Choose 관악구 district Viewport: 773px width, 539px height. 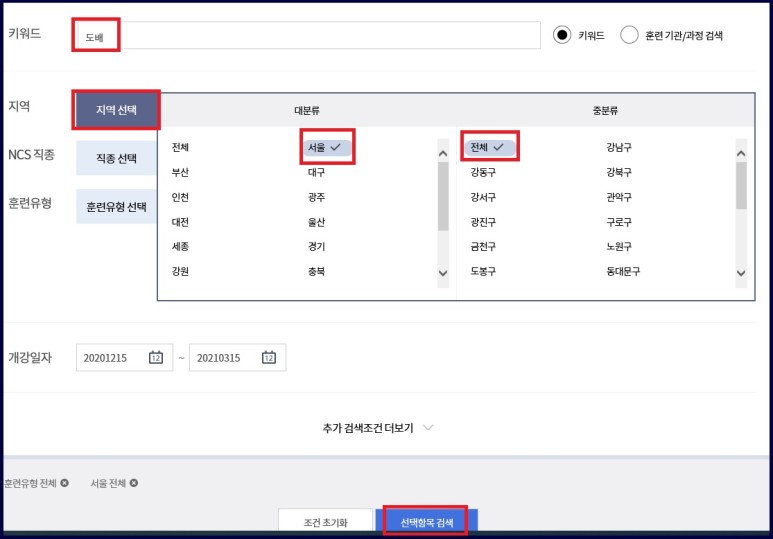click(619, 197)
